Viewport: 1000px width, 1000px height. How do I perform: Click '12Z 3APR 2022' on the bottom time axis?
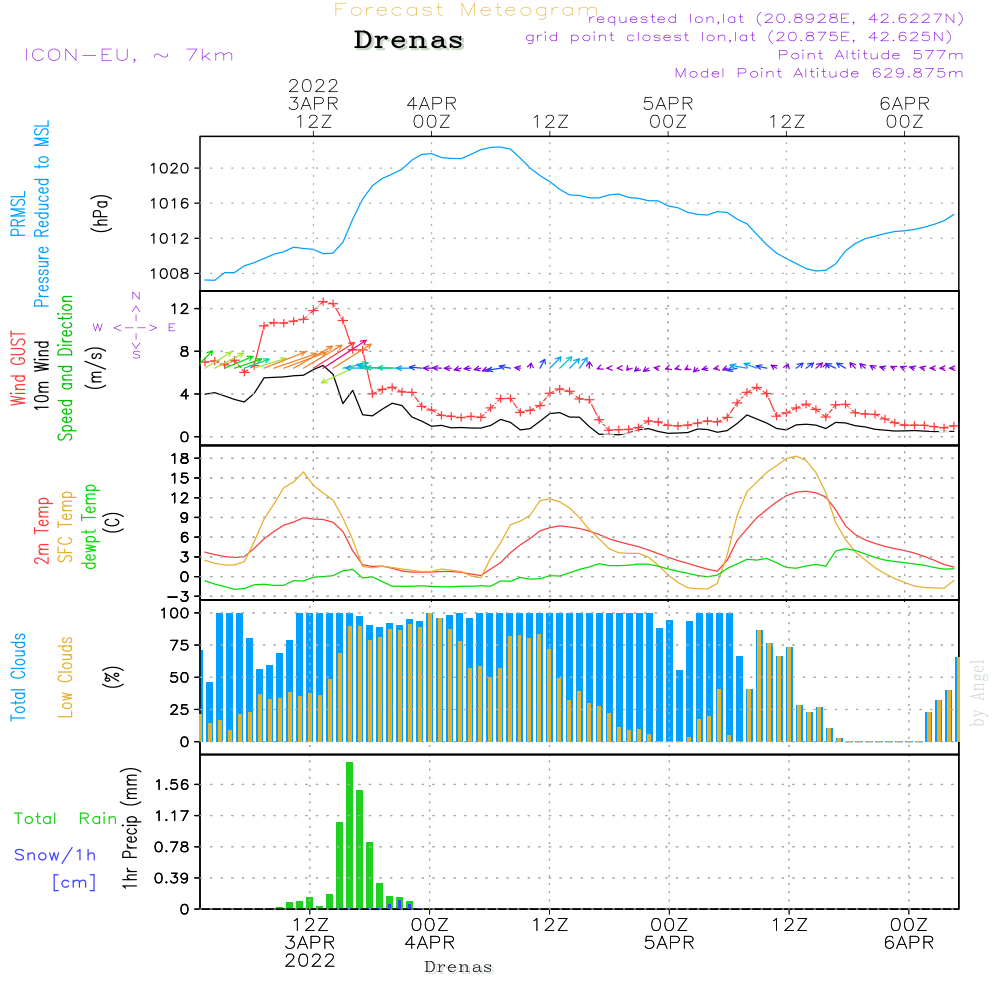310,942
